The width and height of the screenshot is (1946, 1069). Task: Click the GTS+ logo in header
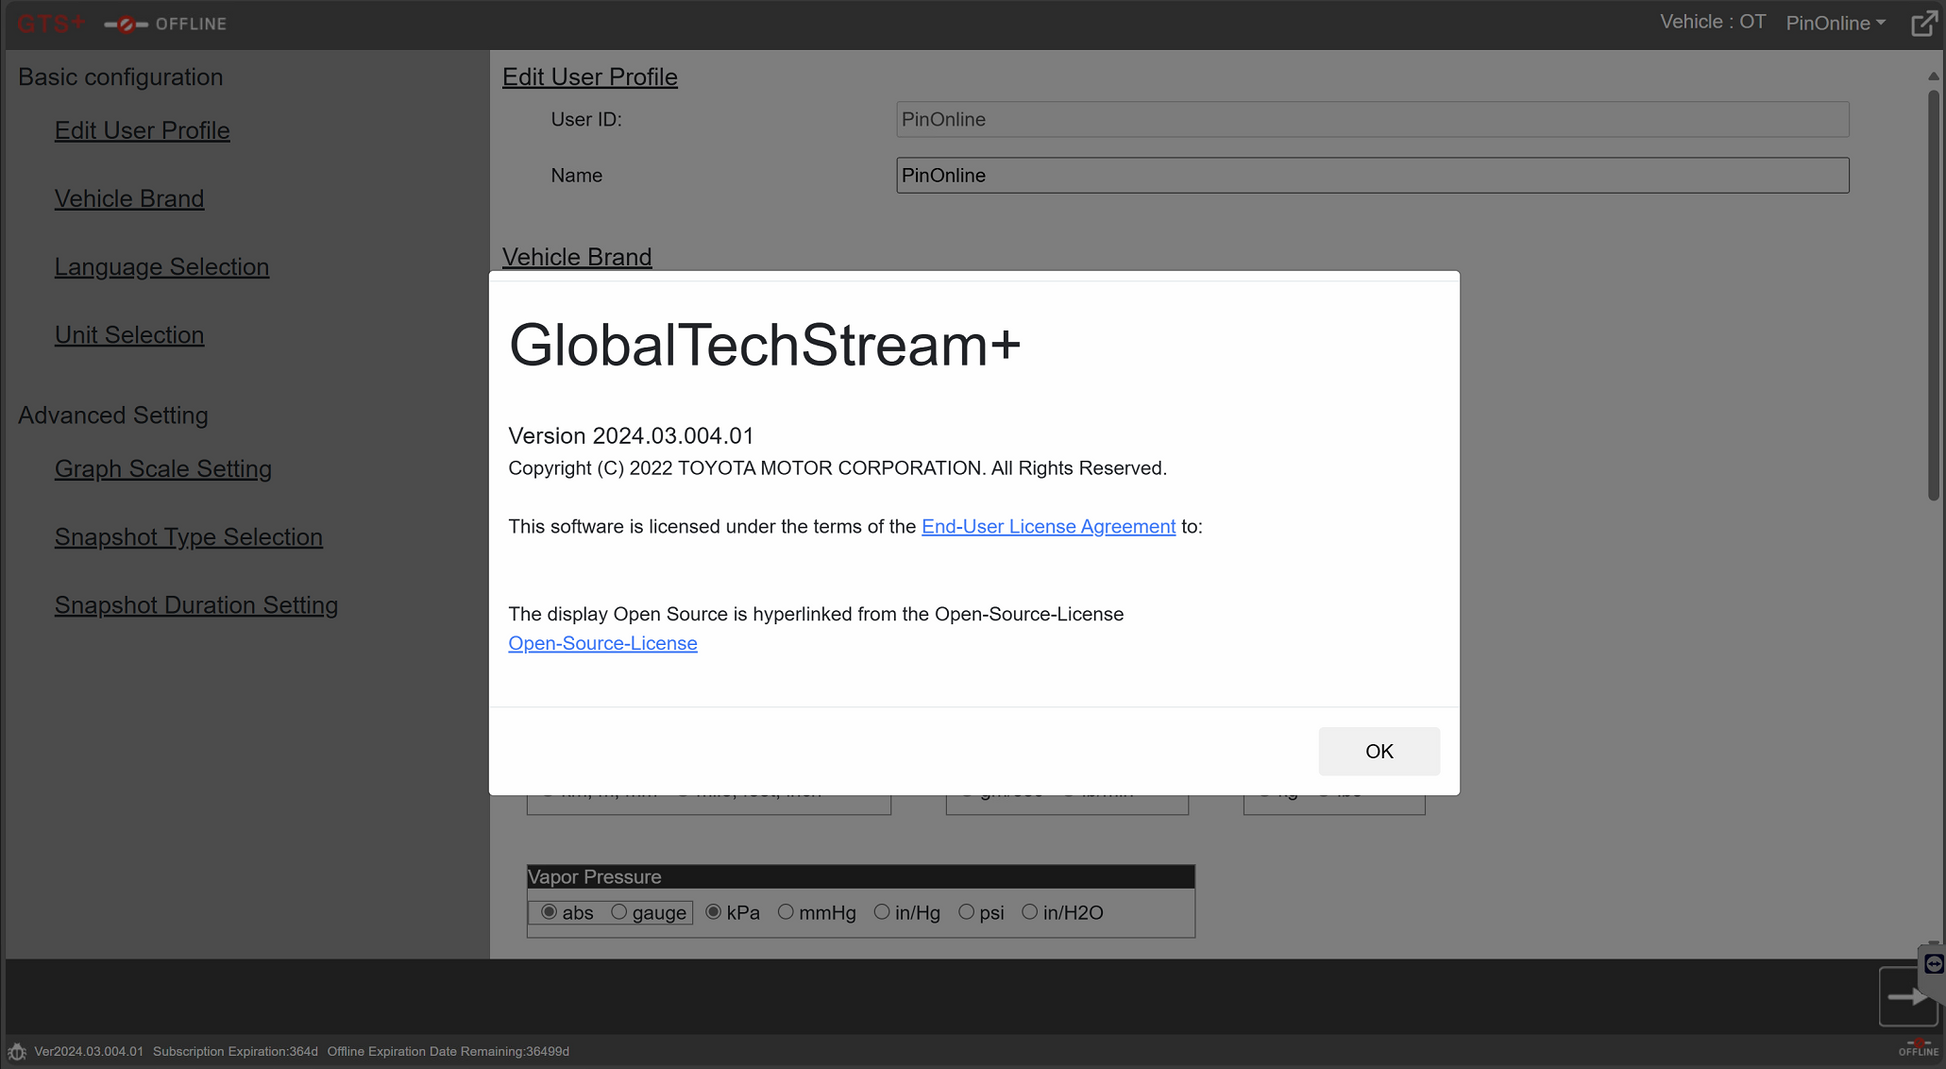coord(50,24)
